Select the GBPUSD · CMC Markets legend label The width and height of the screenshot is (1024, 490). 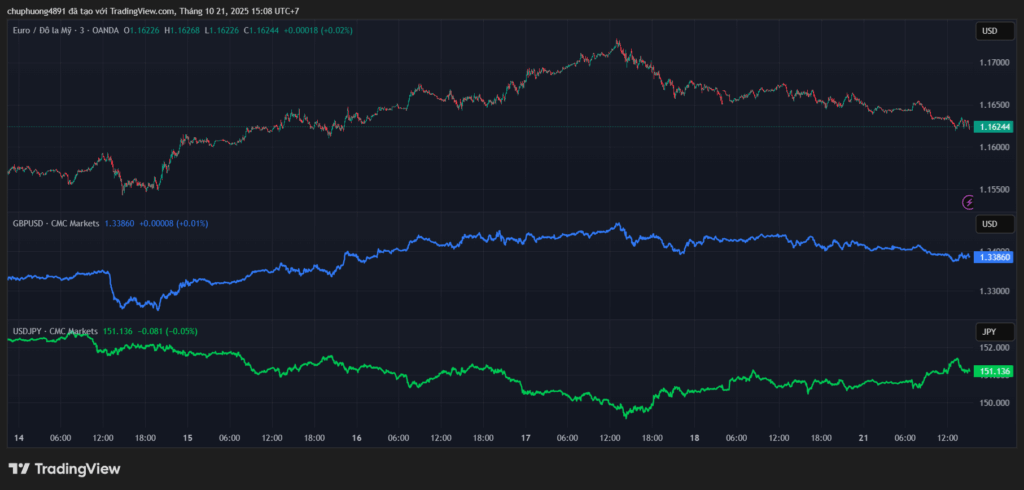pyautogui.click(x=55, y=223)
